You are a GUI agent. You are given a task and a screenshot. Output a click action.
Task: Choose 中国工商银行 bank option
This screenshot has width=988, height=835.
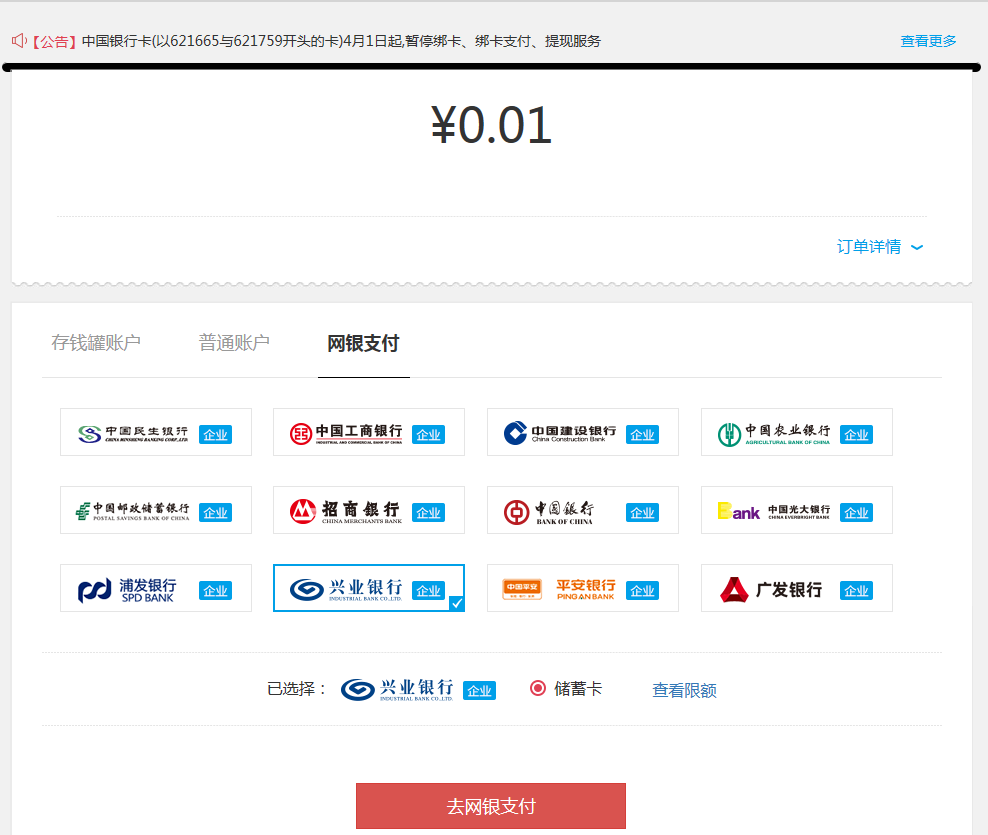coord(369,432)
